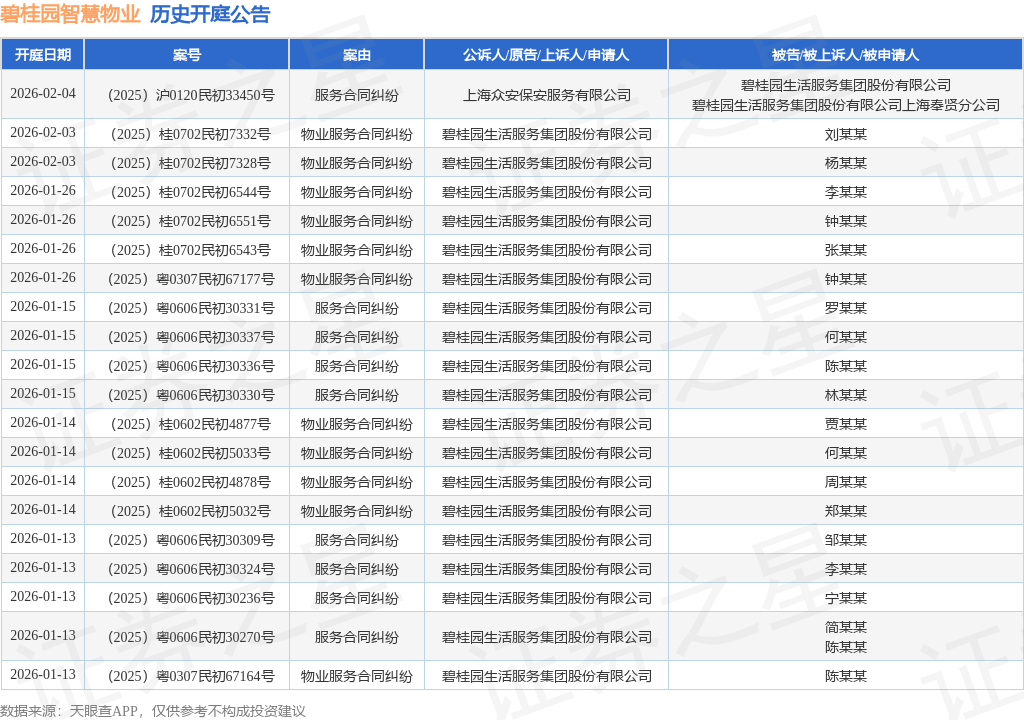Click 物业服务合同纠纷 in the 桂0702民初7332号 row

[x=357, y=135]
